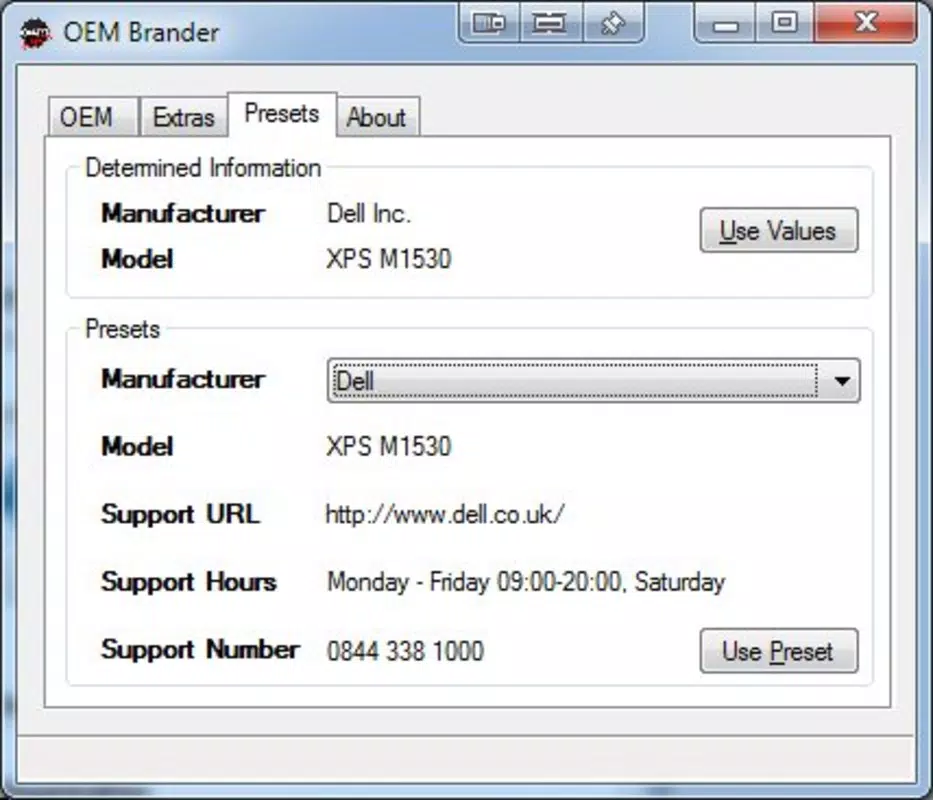Switch to the OEM tab

pos(93,117)
